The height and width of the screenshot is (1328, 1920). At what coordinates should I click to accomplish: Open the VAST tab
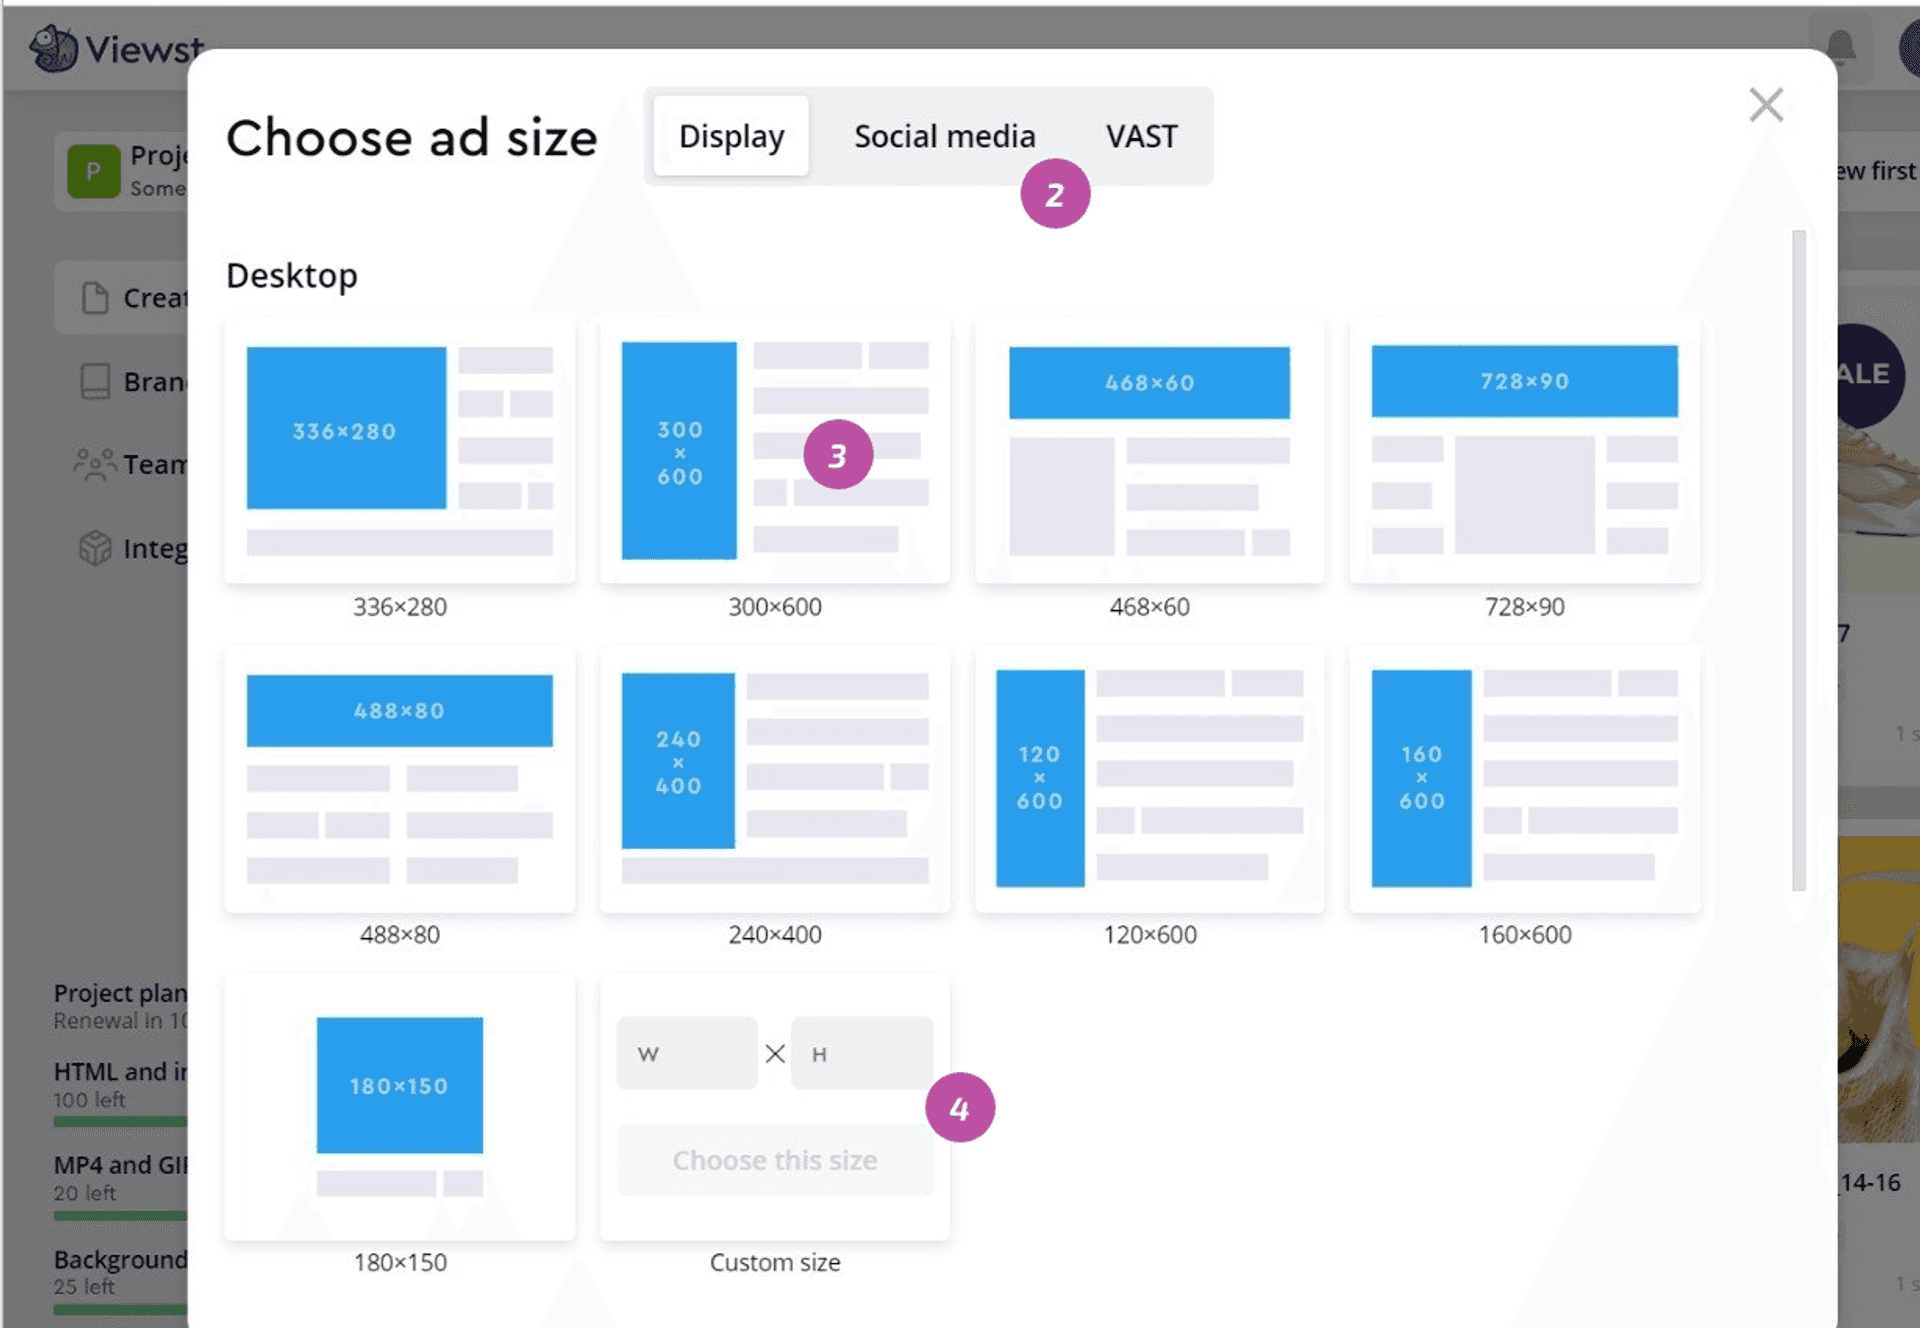[1141, 136]
